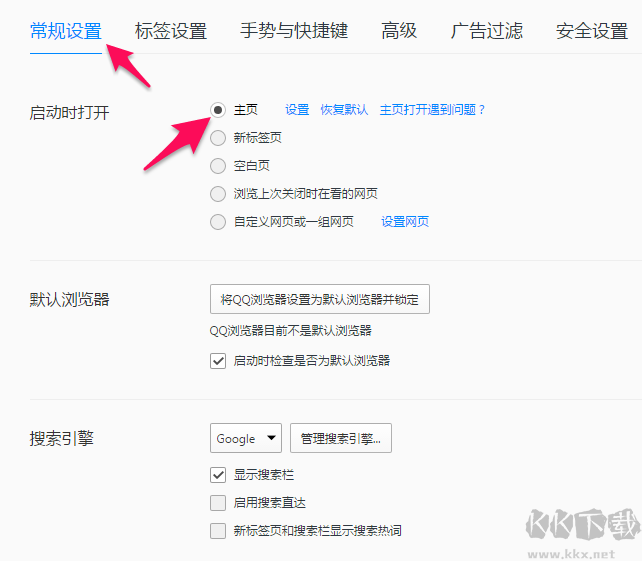Open the 高级 settings tab
Screen dimensions: 642x561
399,31
